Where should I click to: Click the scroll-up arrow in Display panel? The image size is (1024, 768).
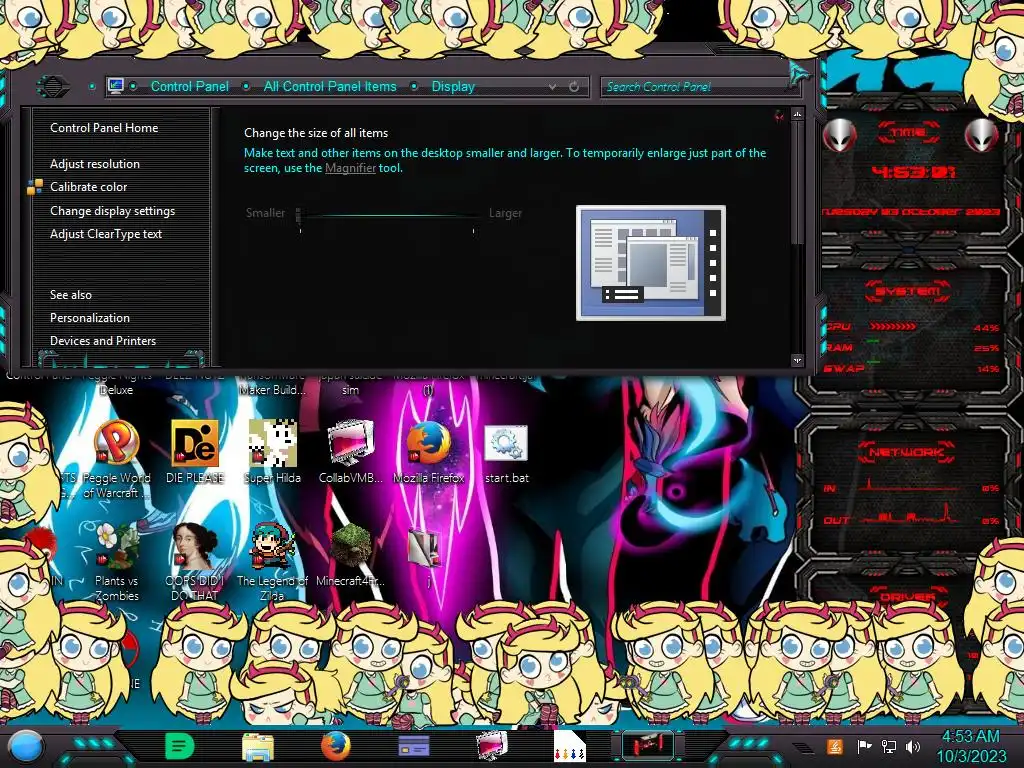[x=797, y=114]
